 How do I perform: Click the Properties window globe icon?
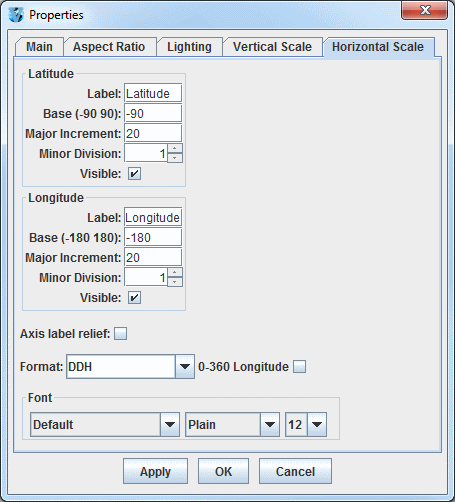point(16,15)
